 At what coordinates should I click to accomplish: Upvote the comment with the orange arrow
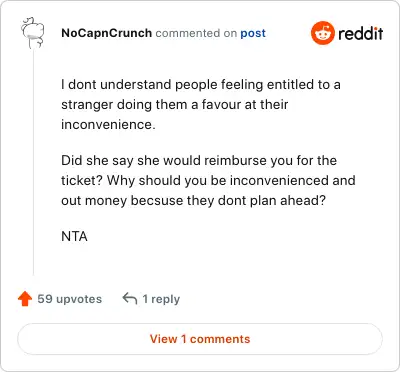pos(25,299)
